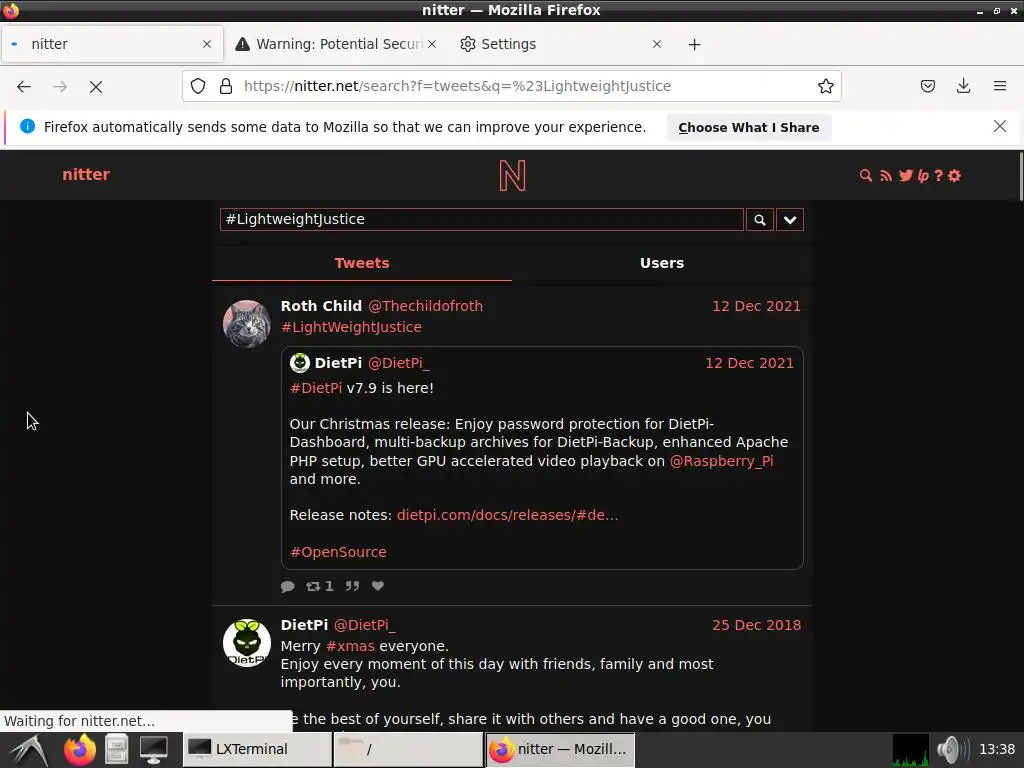Screen dimensions: 1024x768
Task: Click the page vertical scrollbar
Action: tap(1020, 176)
